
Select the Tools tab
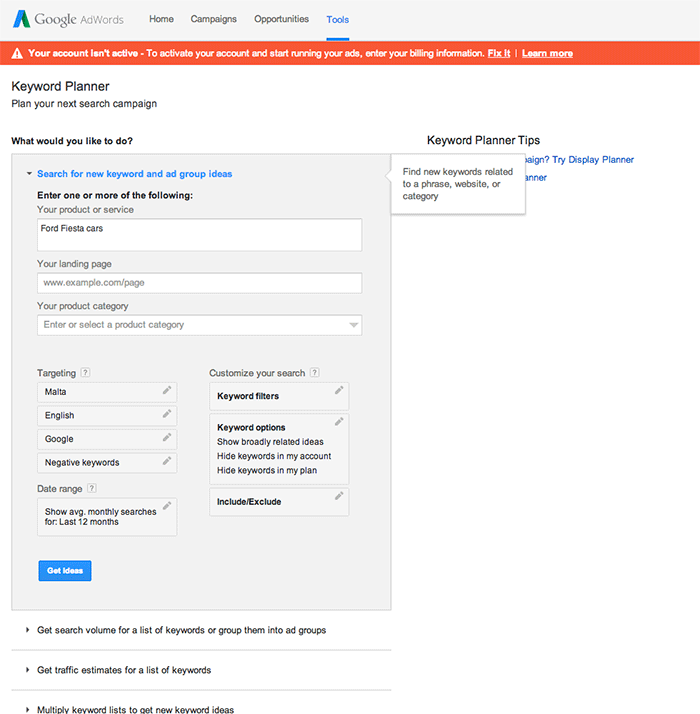(x=337, y=20)
